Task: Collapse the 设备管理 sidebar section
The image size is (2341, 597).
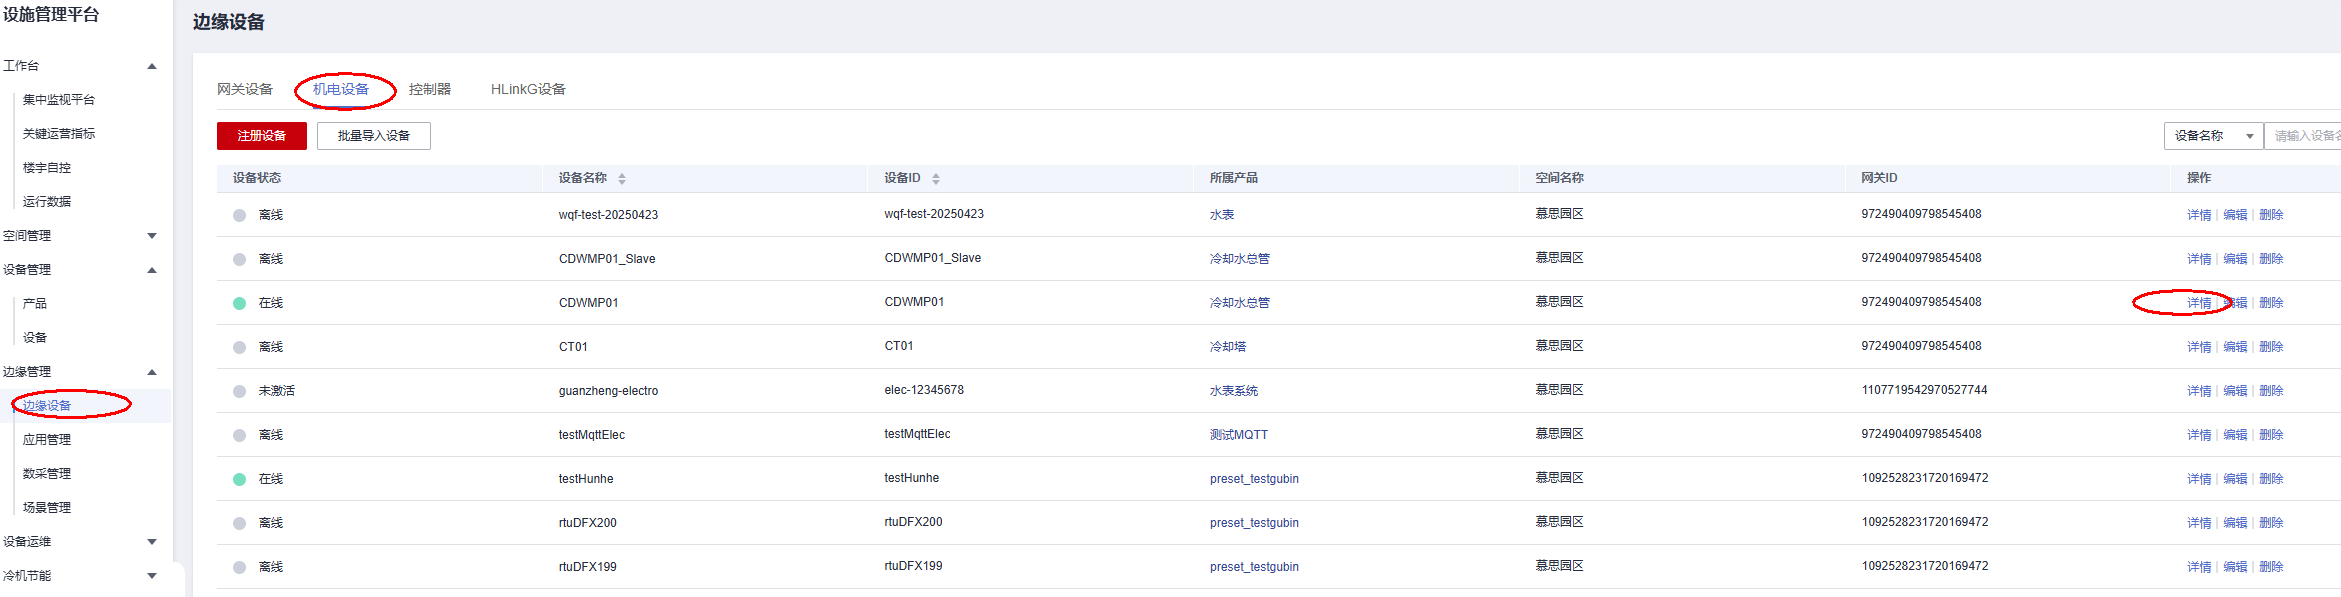Action: pos(152,270)
